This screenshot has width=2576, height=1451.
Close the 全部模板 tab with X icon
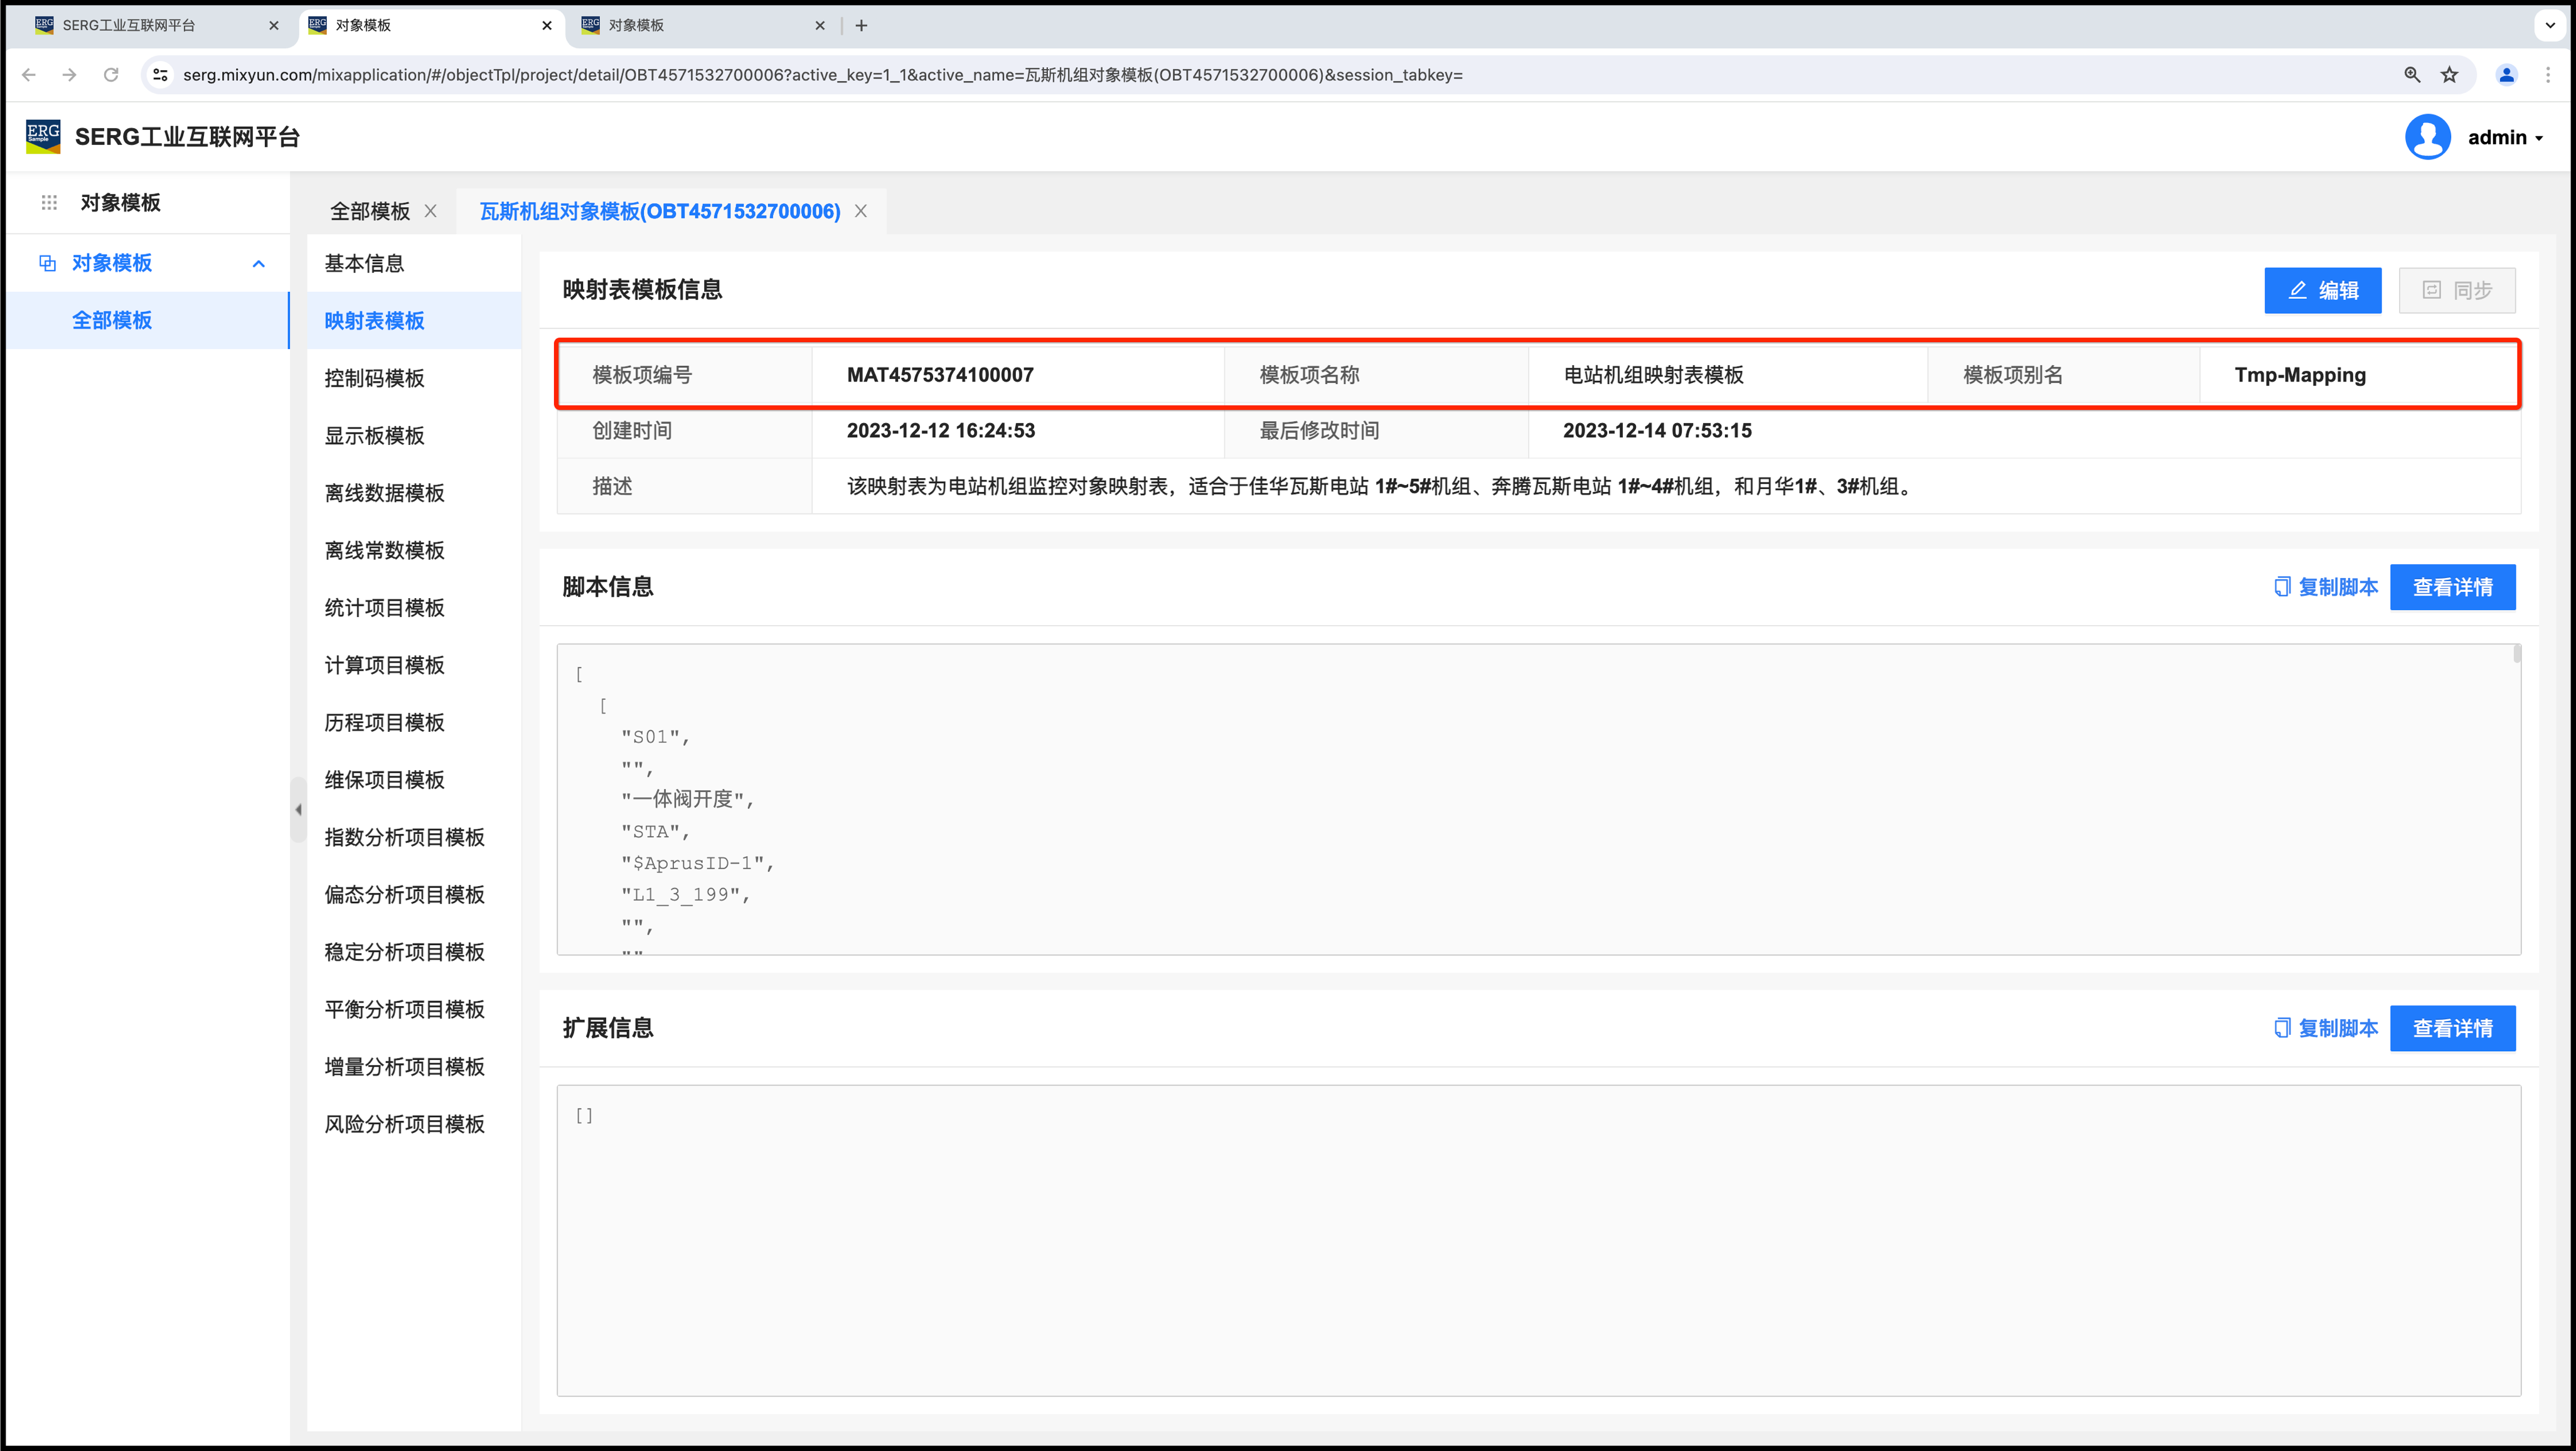pos(431,211)
